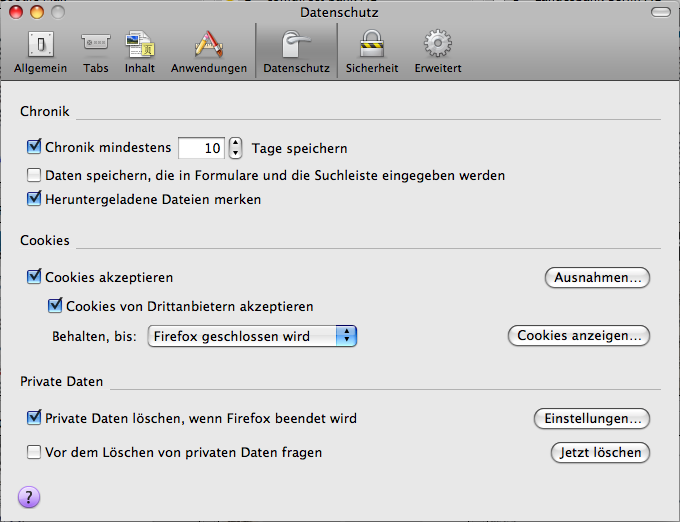
Task: Click the purple help question mark button
Action: 29,497
